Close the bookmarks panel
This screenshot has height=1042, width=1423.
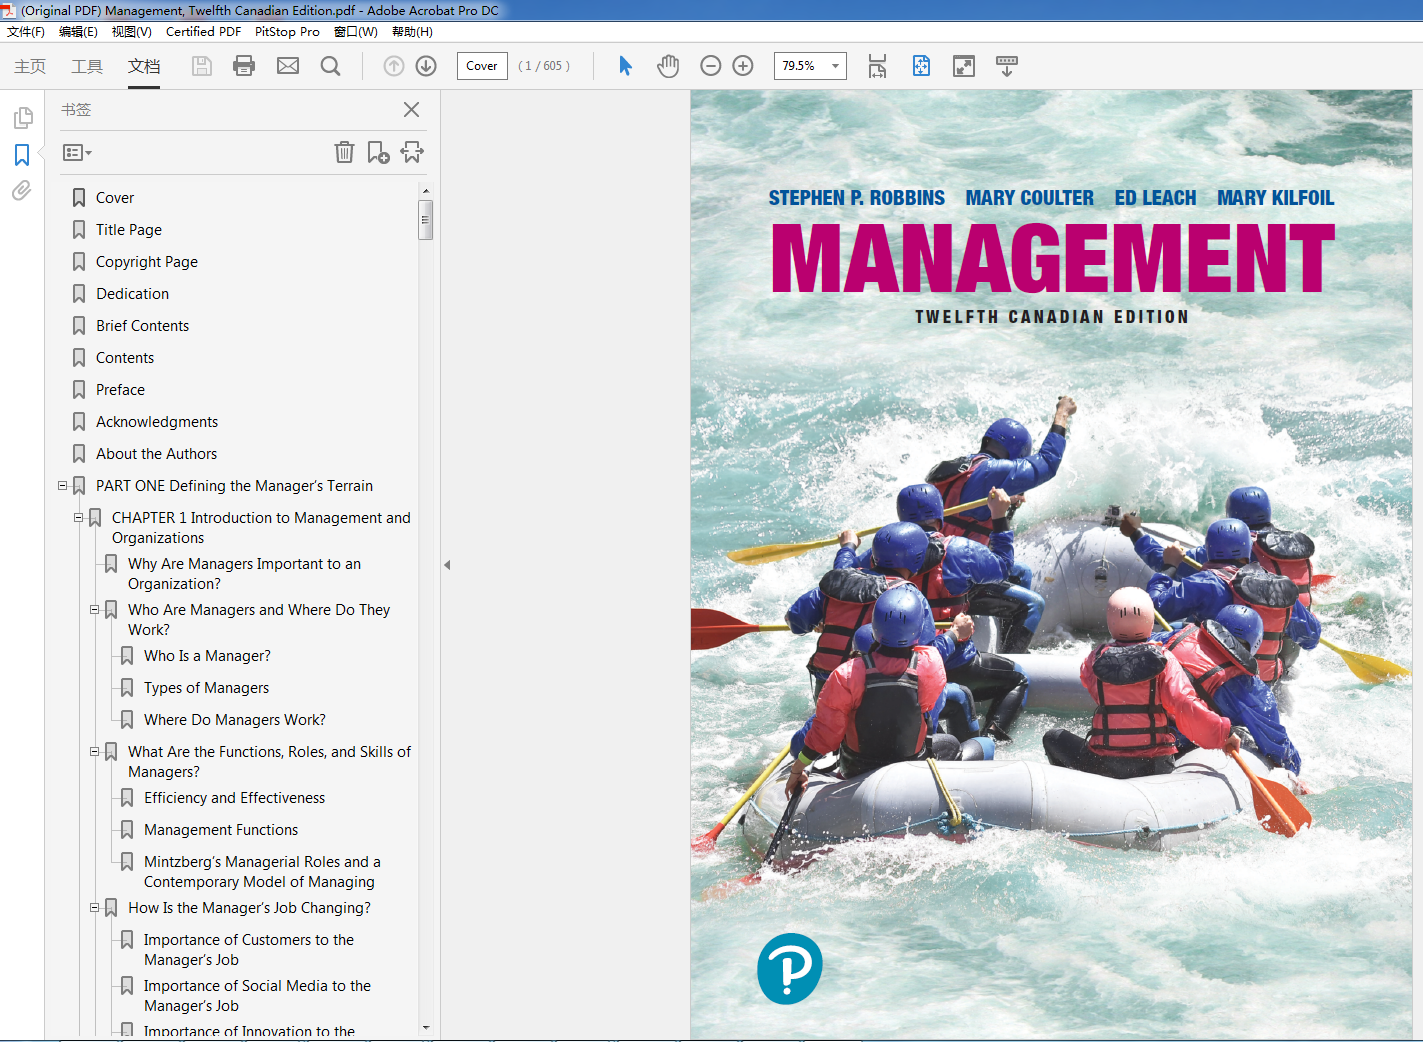point(411,110)
